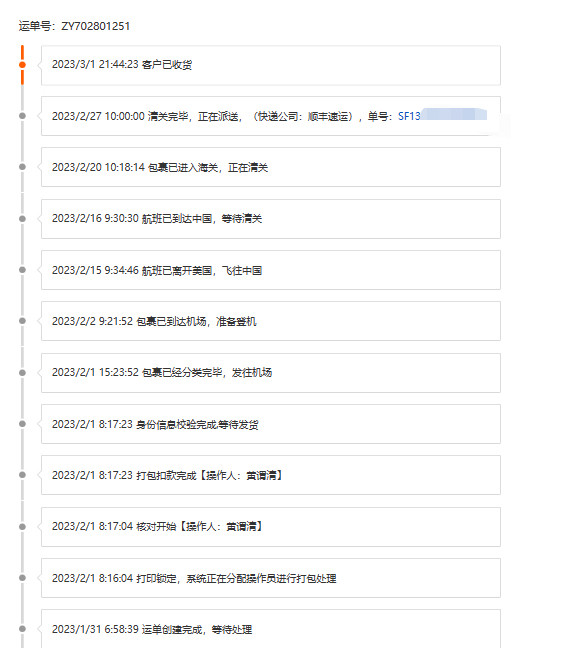Click the 2023/2/2 airport arrival card

pos(271,321)
